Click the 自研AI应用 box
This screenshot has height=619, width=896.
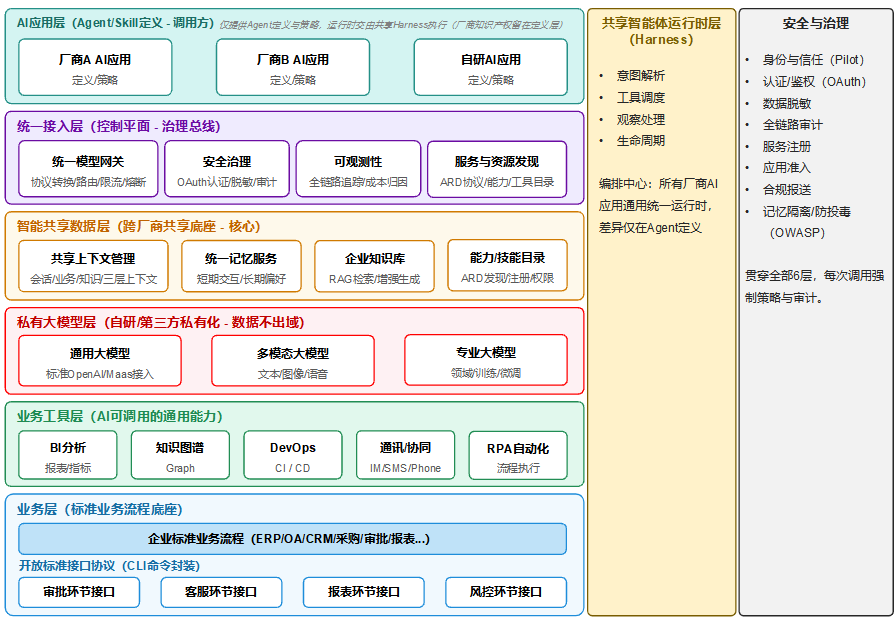point(490,67)
